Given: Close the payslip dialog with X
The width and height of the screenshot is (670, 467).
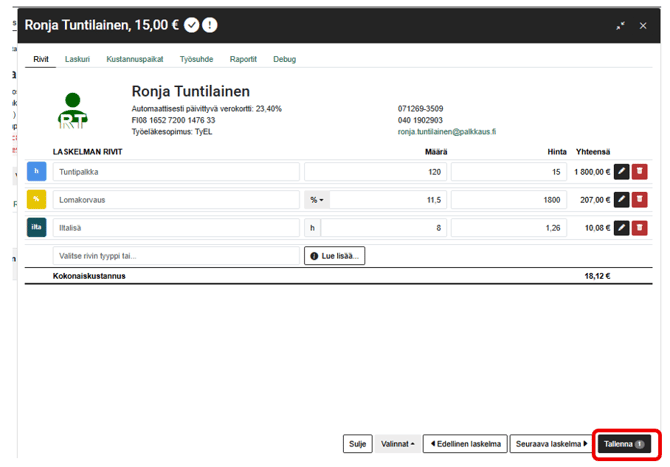Looking at the screenshot, I should click(643, 26).
